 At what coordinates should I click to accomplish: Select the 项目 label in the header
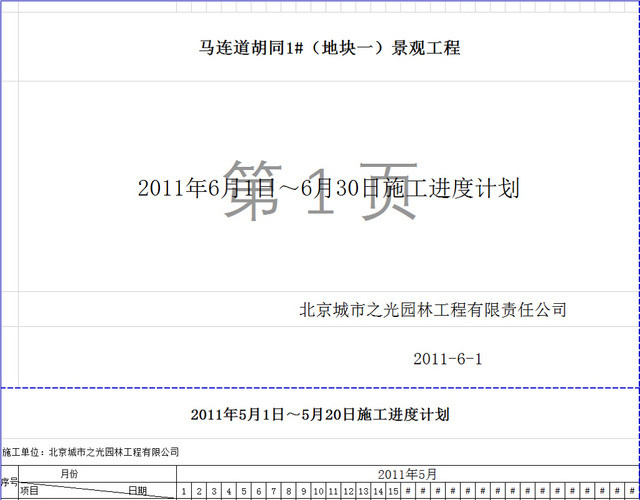click(29, 490)
